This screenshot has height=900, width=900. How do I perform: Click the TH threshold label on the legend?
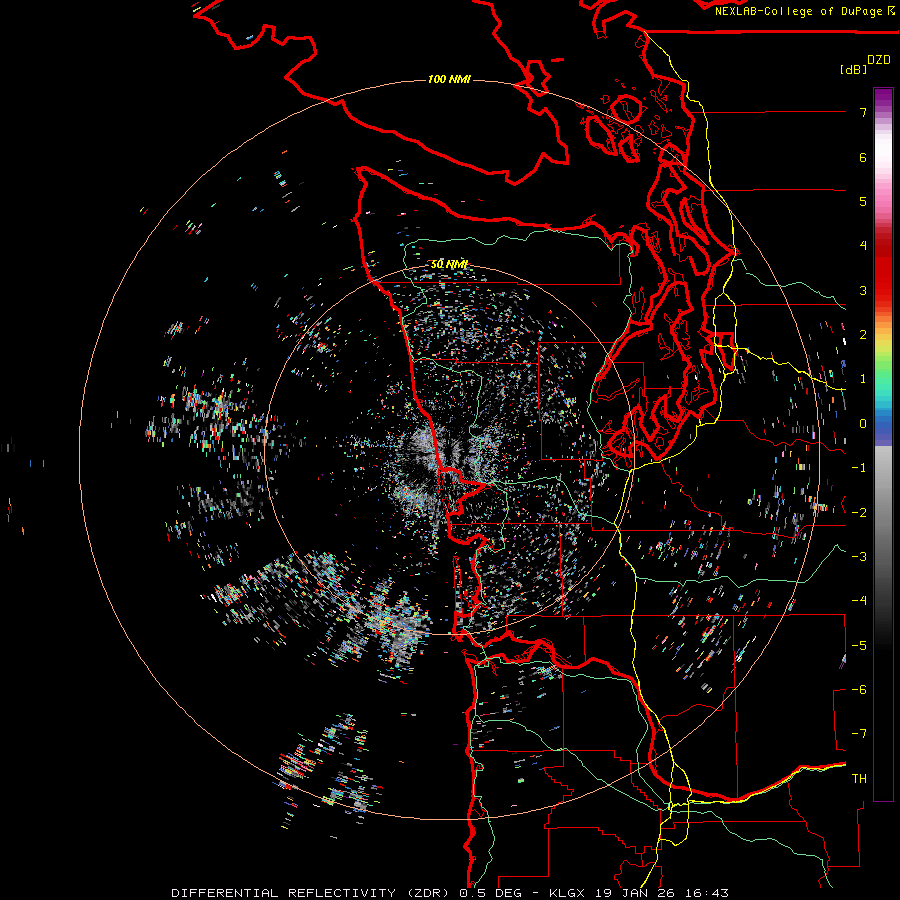(x=859, y=778)
